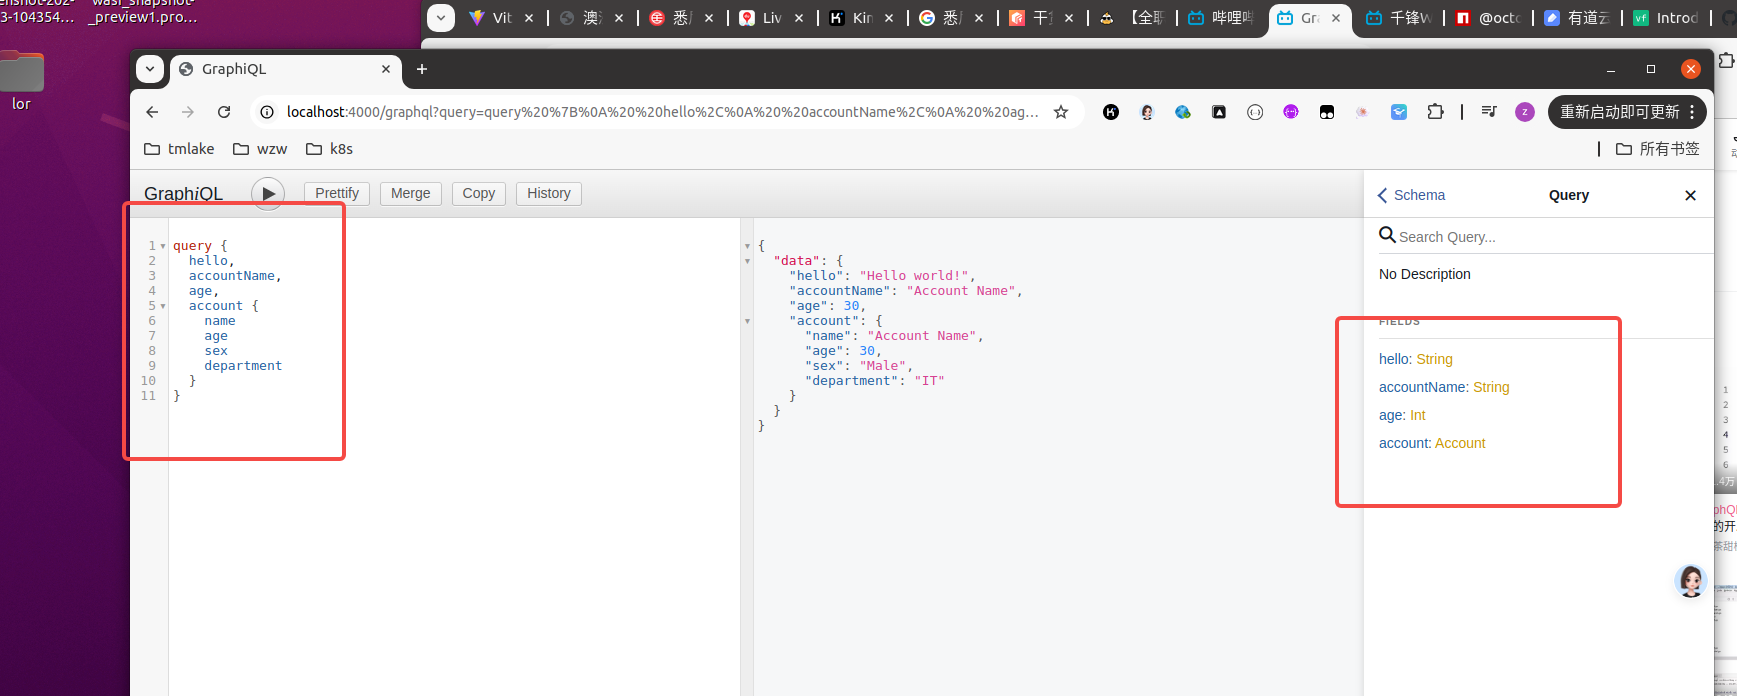
Task: Collapse the account block on line 5
Action: tap(163, 306)
